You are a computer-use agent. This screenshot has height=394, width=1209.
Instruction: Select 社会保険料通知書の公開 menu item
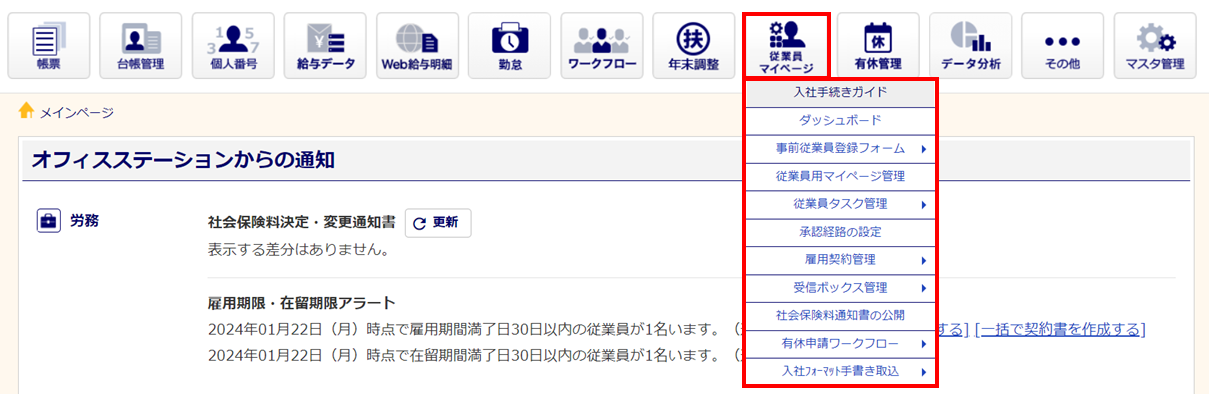841,315
